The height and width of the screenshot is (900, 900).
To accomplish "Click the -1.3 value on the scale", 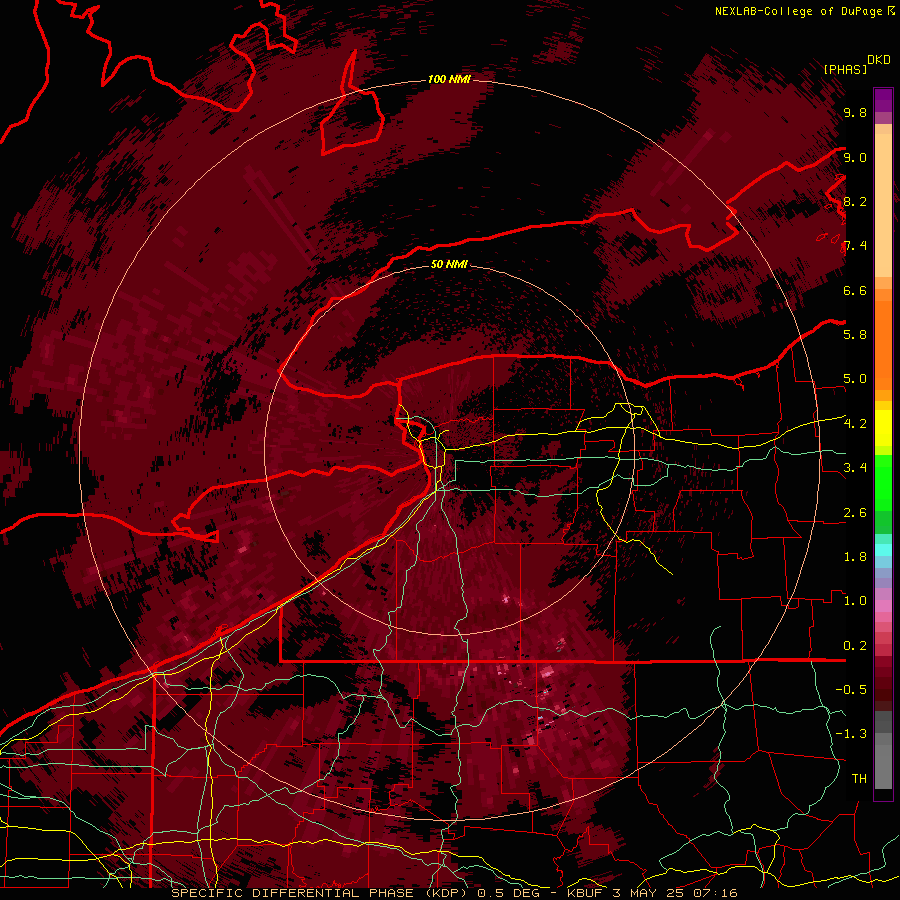I will [851, 735].
